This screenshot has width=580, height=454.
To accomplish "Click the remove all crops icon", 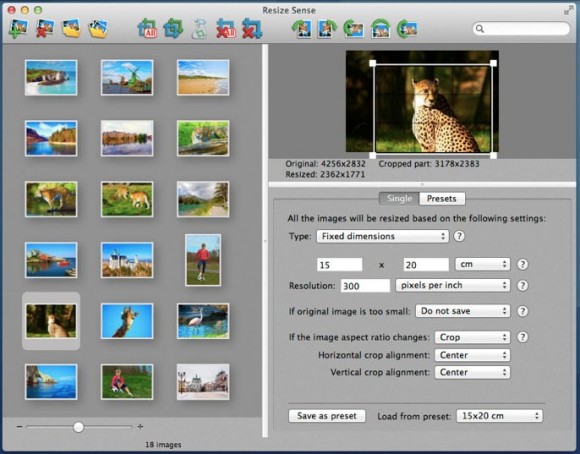I will click(226, 28).
